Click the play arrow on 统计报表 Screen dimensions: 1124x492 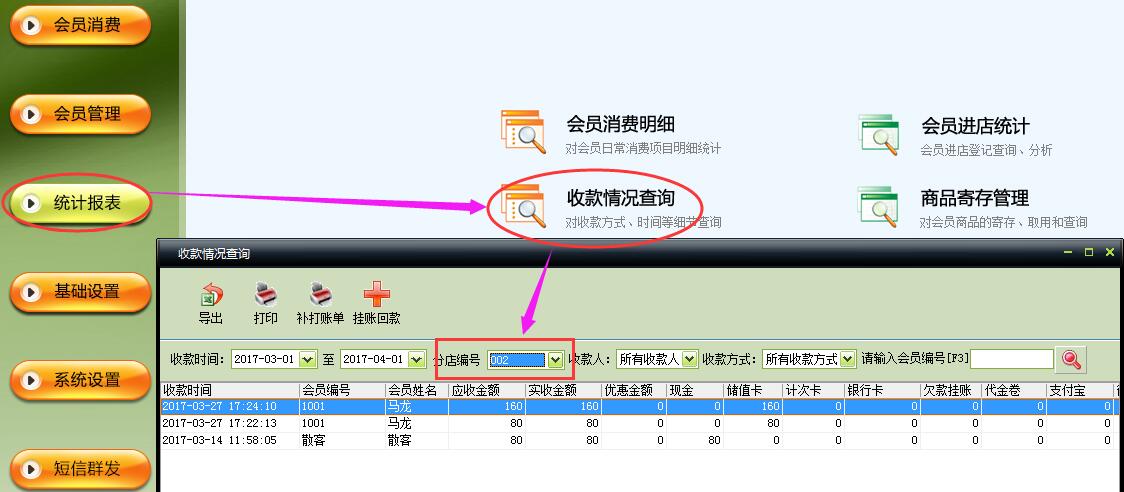tap(30, 203)
